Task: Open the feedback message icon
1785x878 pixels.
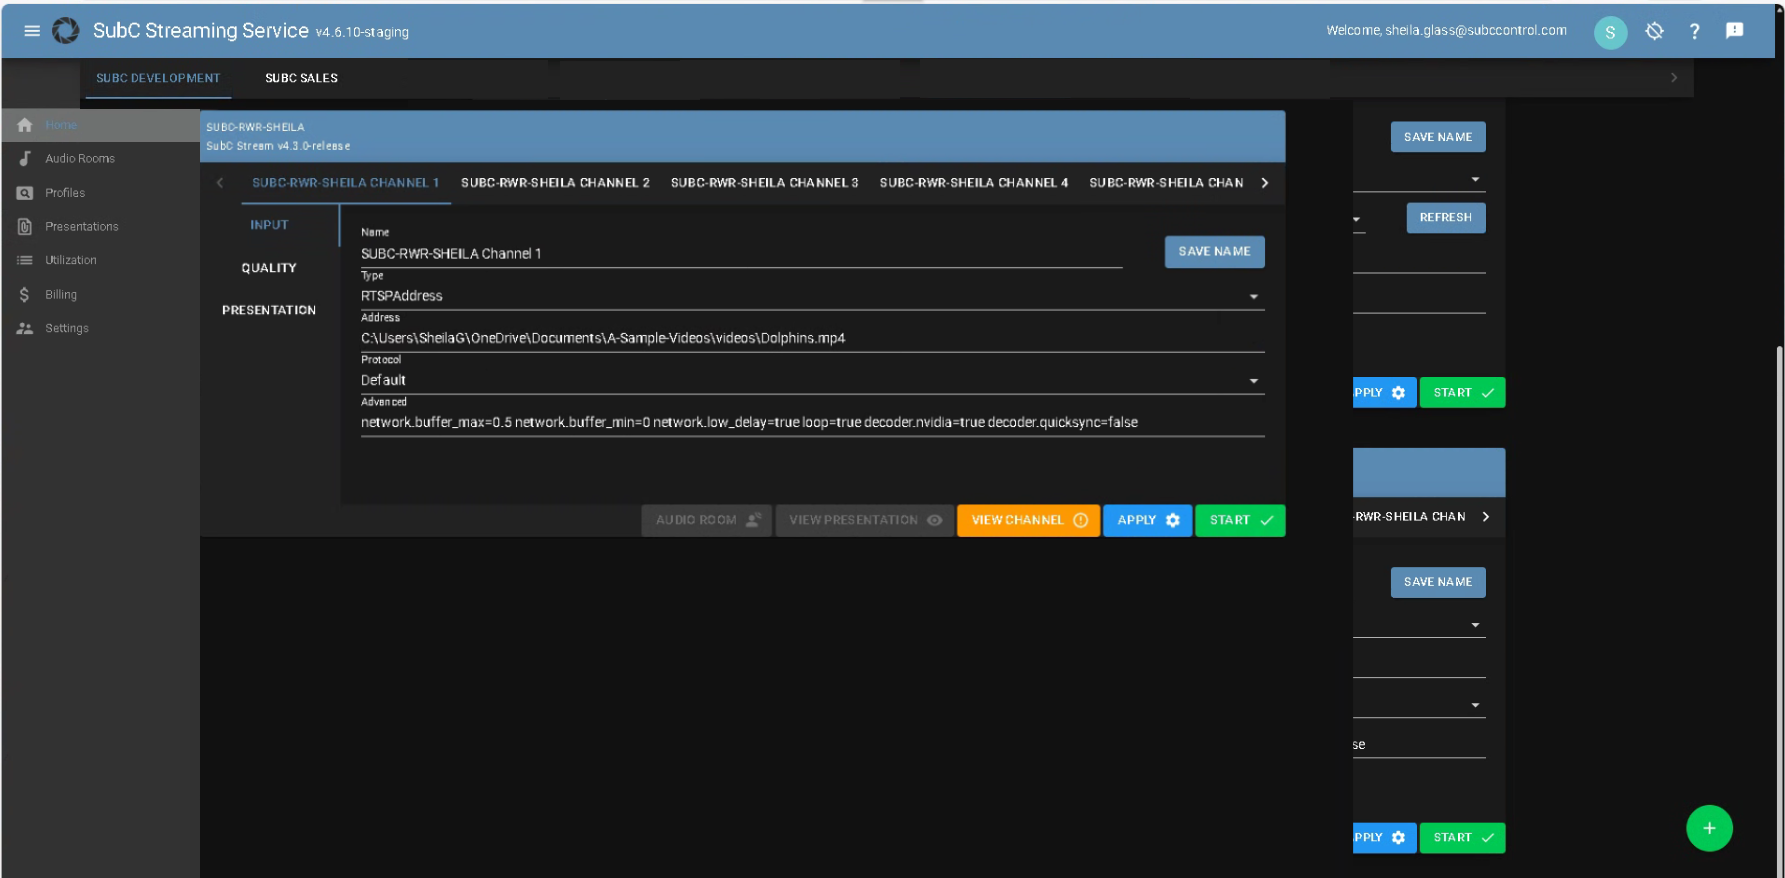Action: 1734,31
